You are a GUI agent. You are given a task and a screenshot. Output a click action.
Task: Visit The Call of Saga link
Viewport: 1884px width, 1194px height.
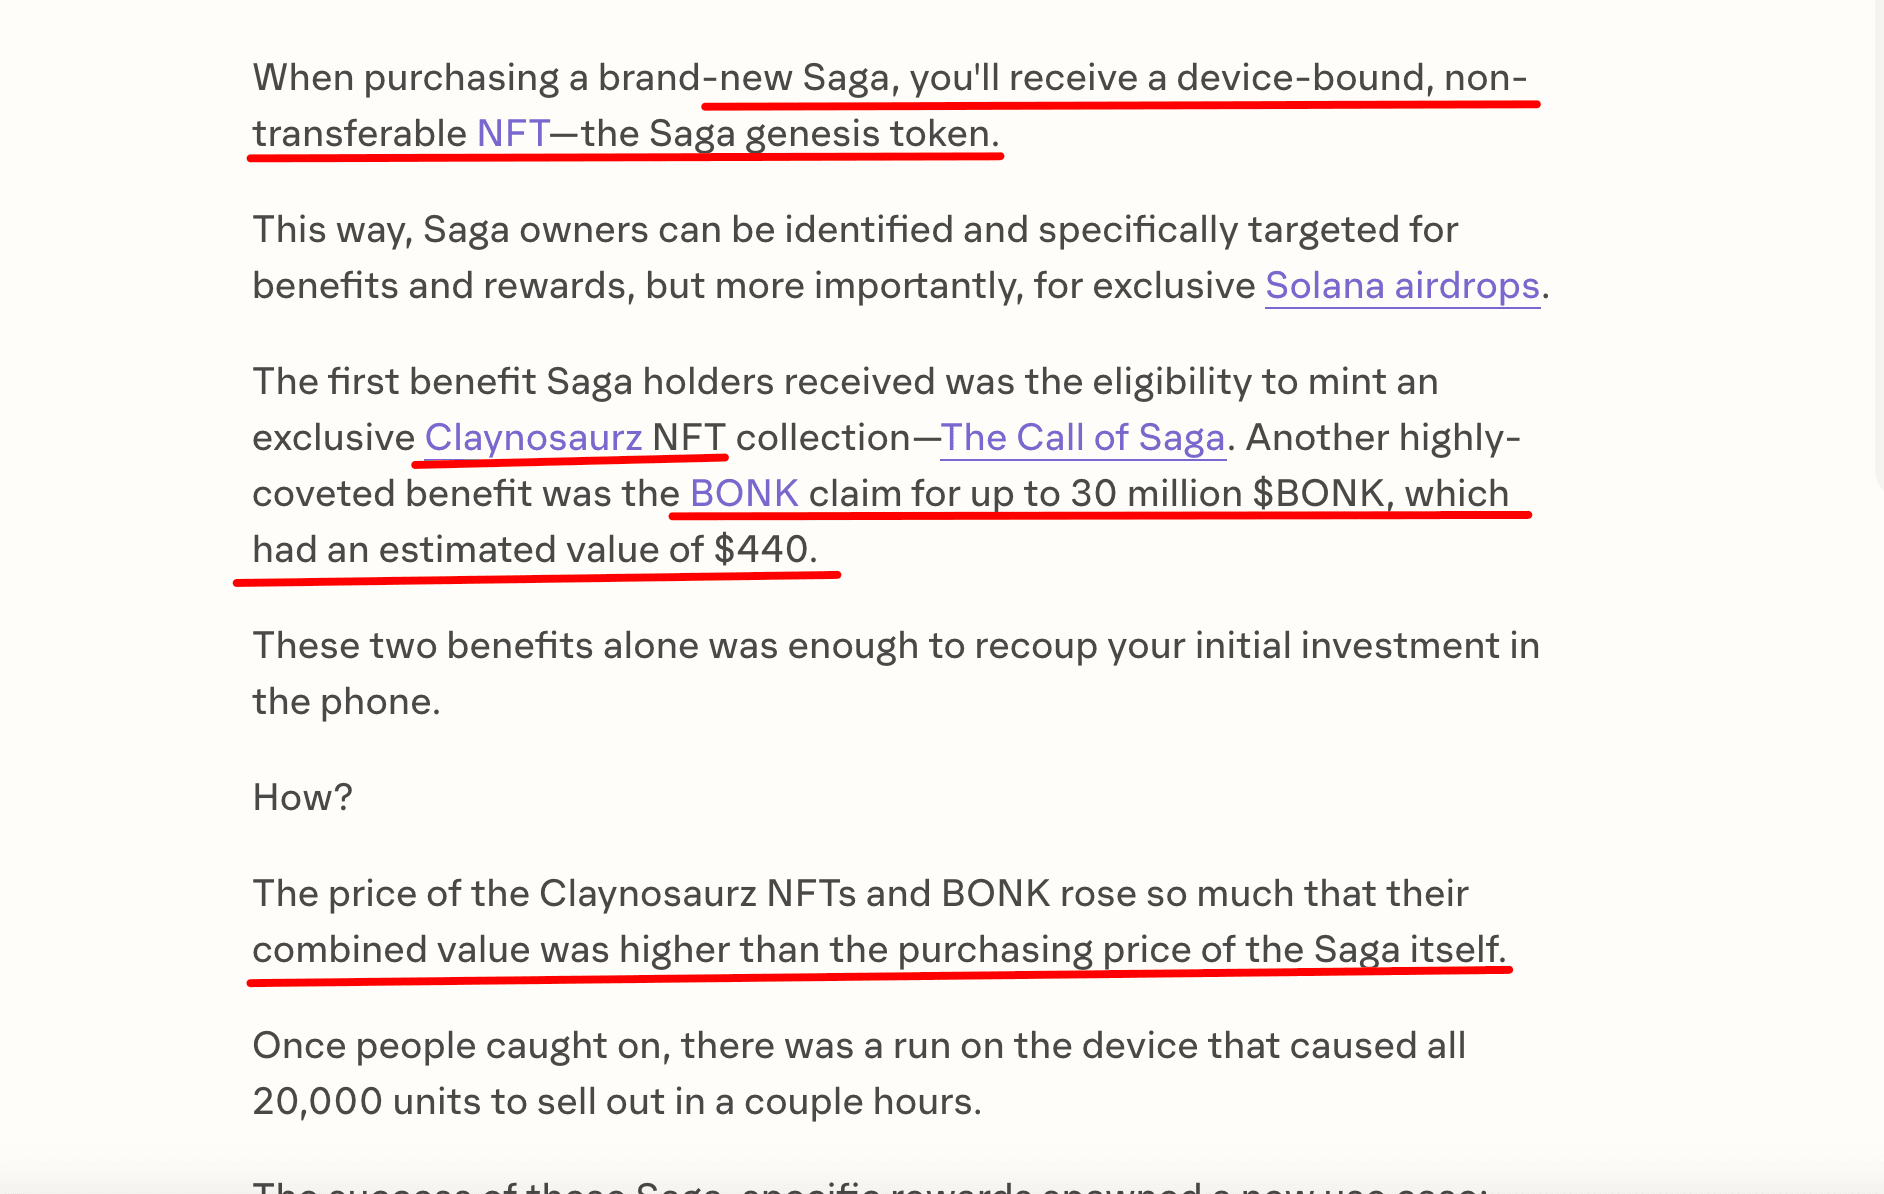[1083, 438]
